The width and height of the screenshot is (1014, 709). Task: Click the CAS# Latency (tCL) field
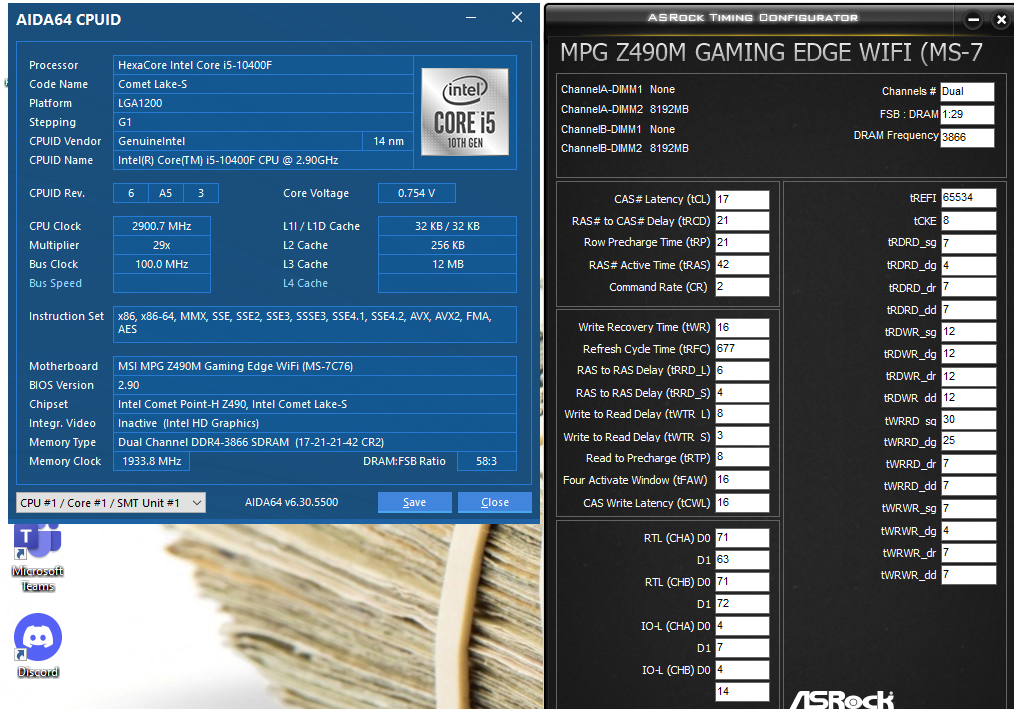[x=742, y=199]
